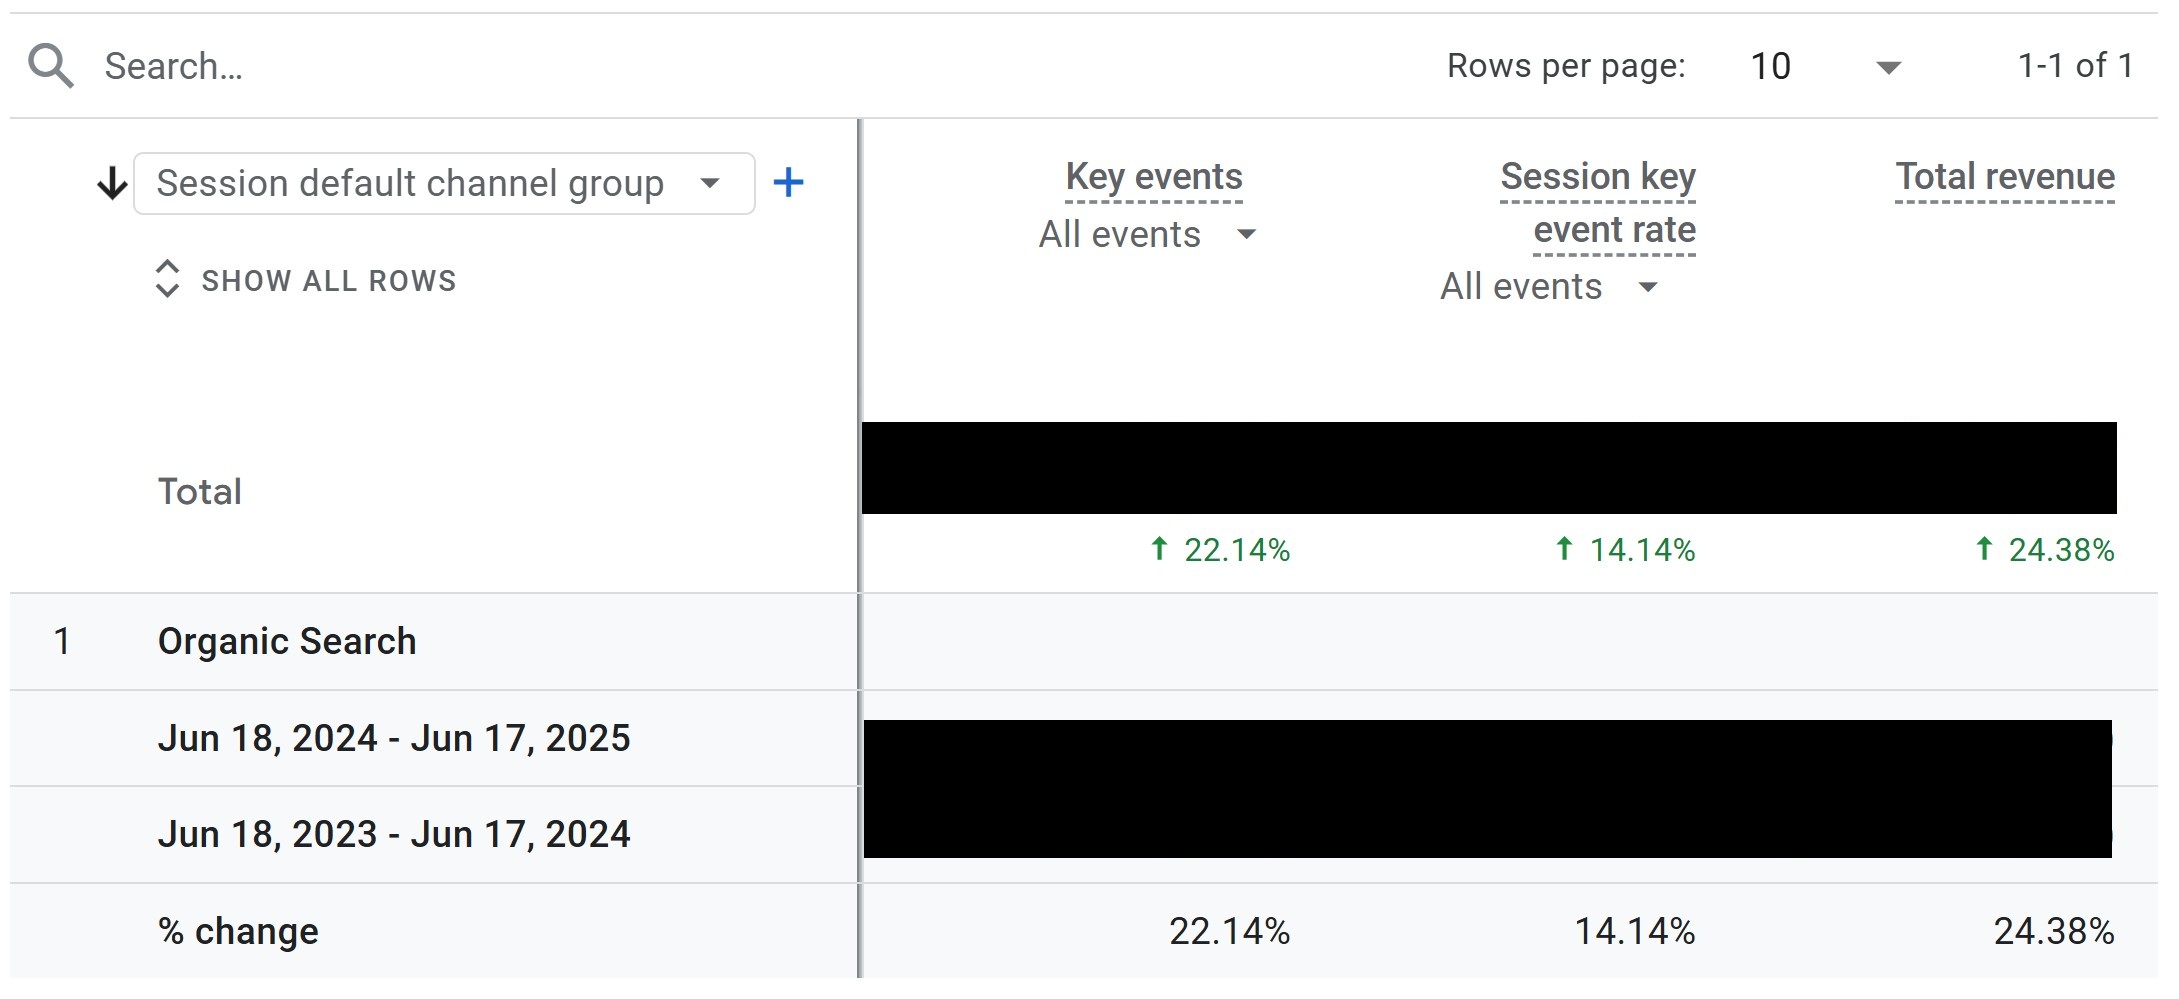
Task: Click the Jun 18, 2023 - Jun 17, 2024 row
Action: [394, 834]
